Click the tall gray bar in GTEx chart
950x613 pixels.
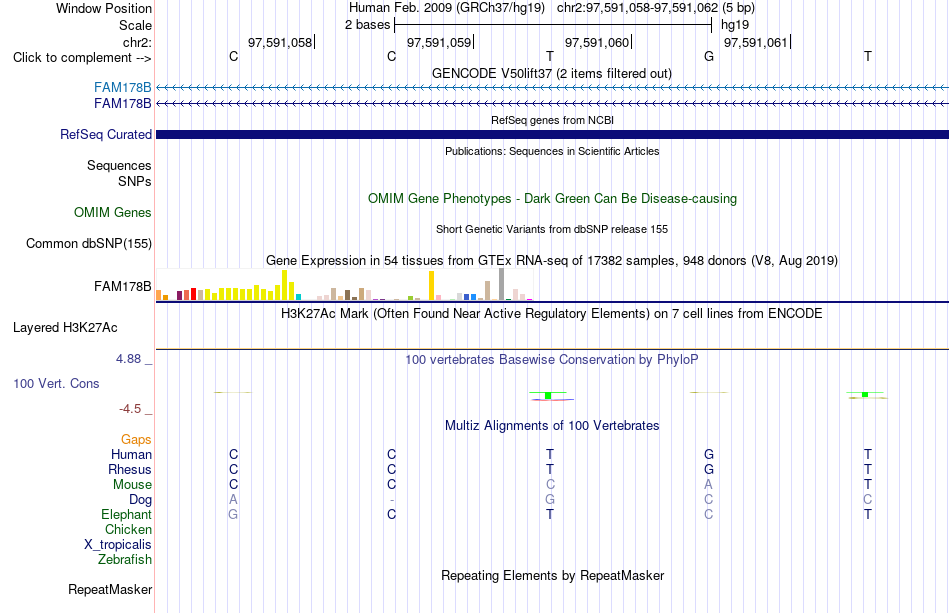point(501,284)
